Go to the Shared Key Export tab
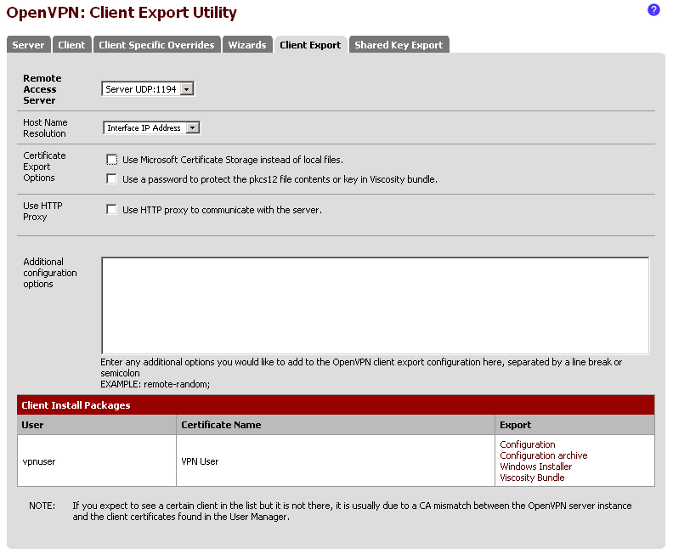Viewport: 673px width, 554px height. (x=399, y=45)
